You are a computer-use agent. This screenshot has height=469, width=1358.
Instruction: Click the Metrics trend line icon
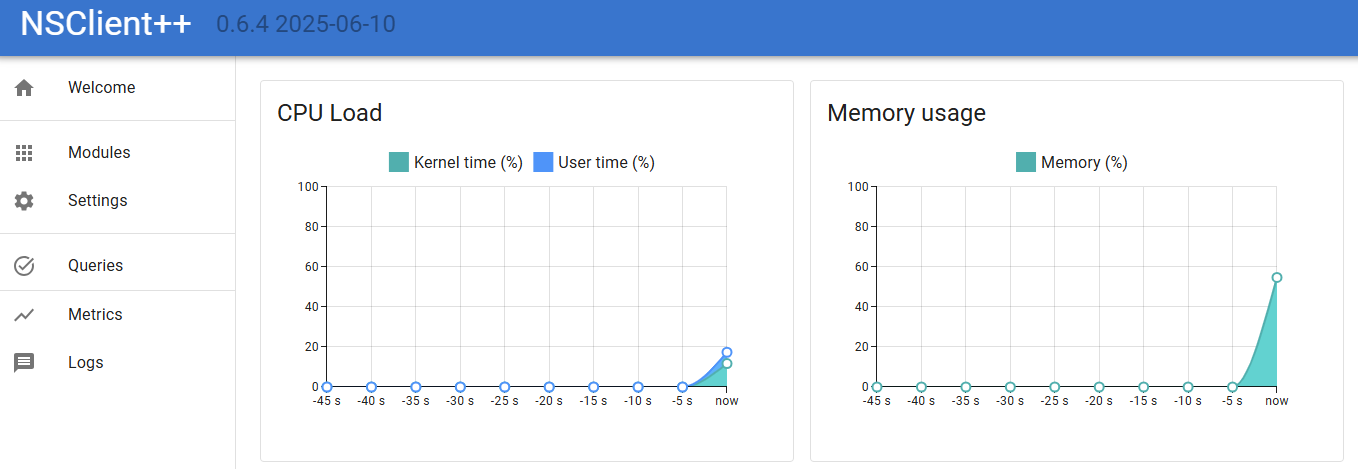coord(24,315)
